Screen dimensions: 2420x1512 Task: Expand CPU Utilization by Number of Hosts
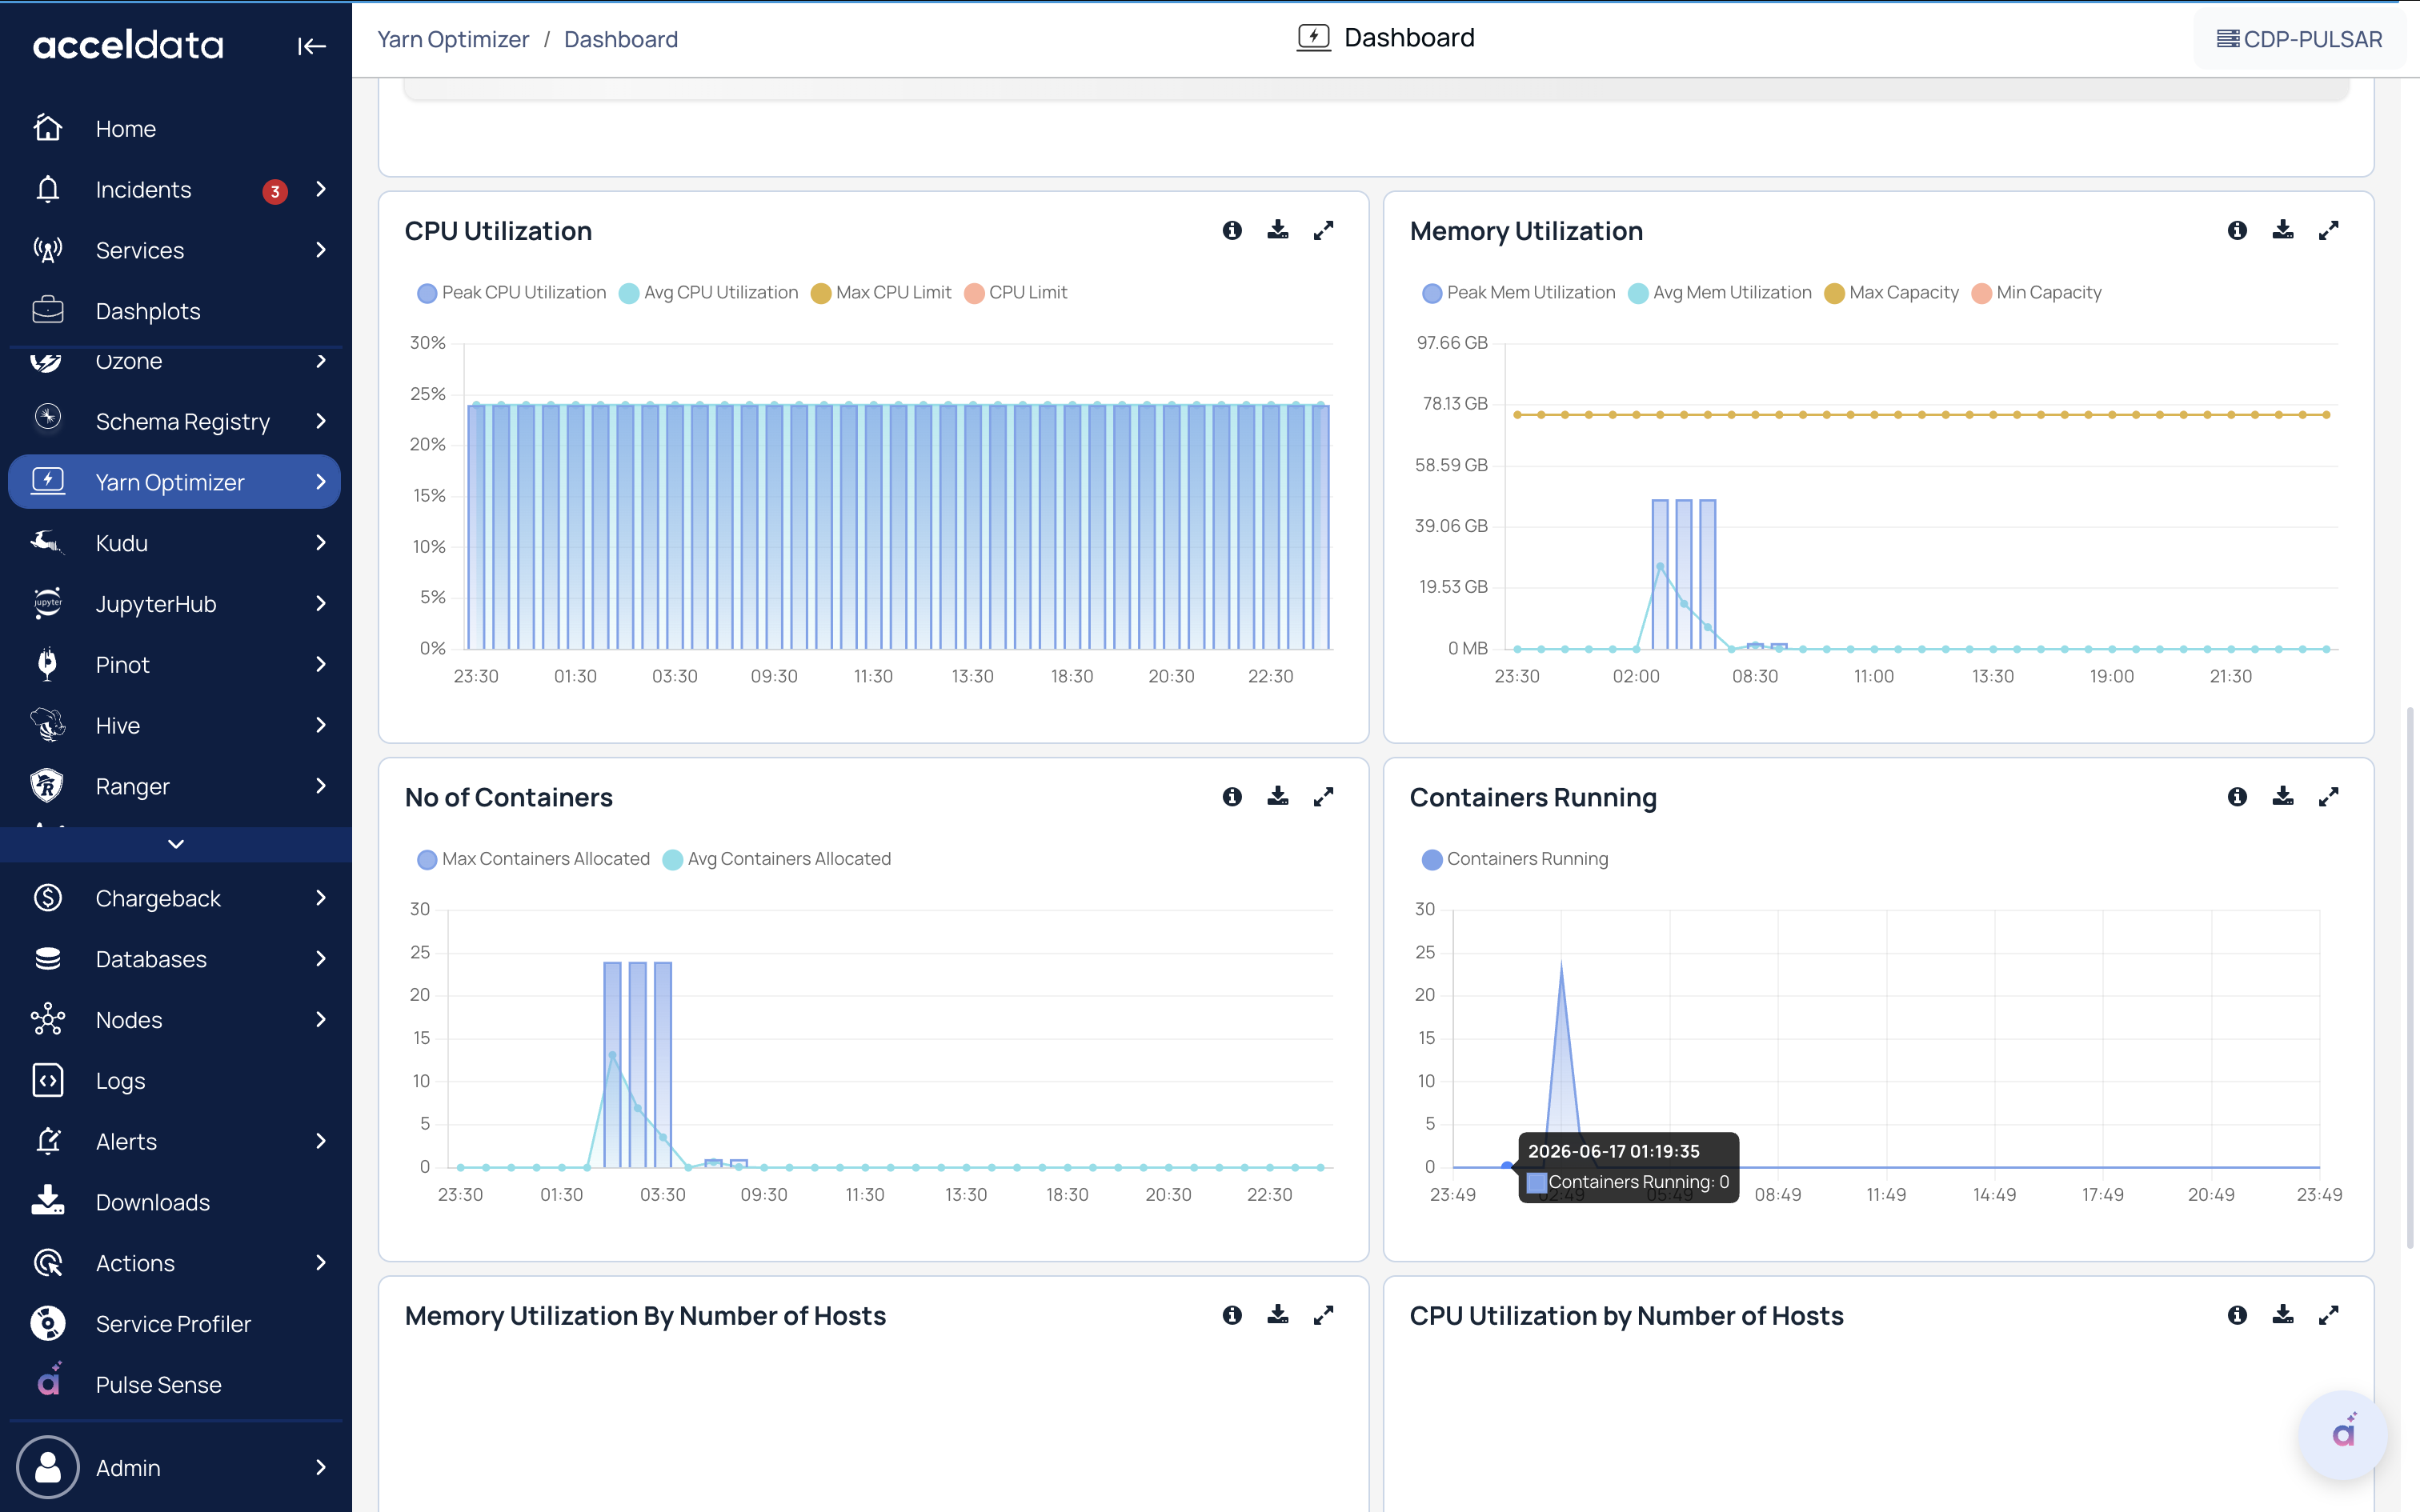point(2328,1315)
